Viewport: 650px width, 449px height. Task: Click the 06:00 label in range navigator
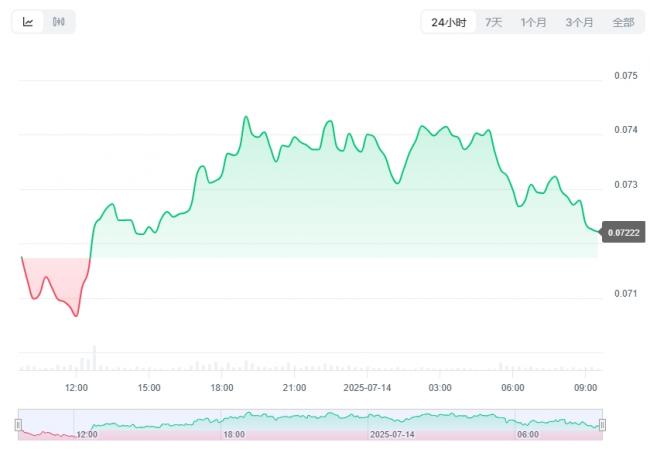coord(528,434)
